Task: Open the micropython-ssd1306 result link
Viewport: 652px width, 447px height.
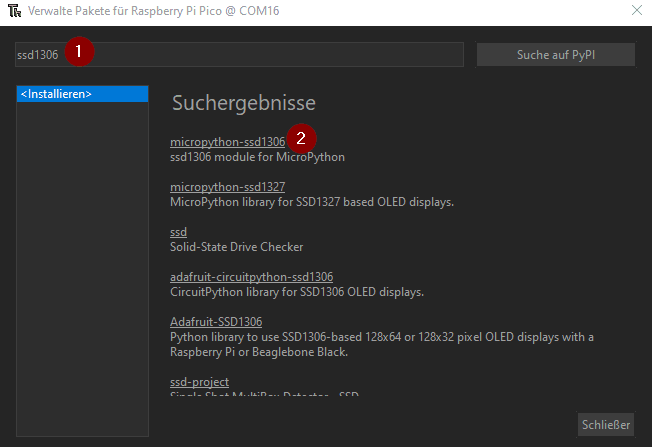Action: (x=227, y=142)
